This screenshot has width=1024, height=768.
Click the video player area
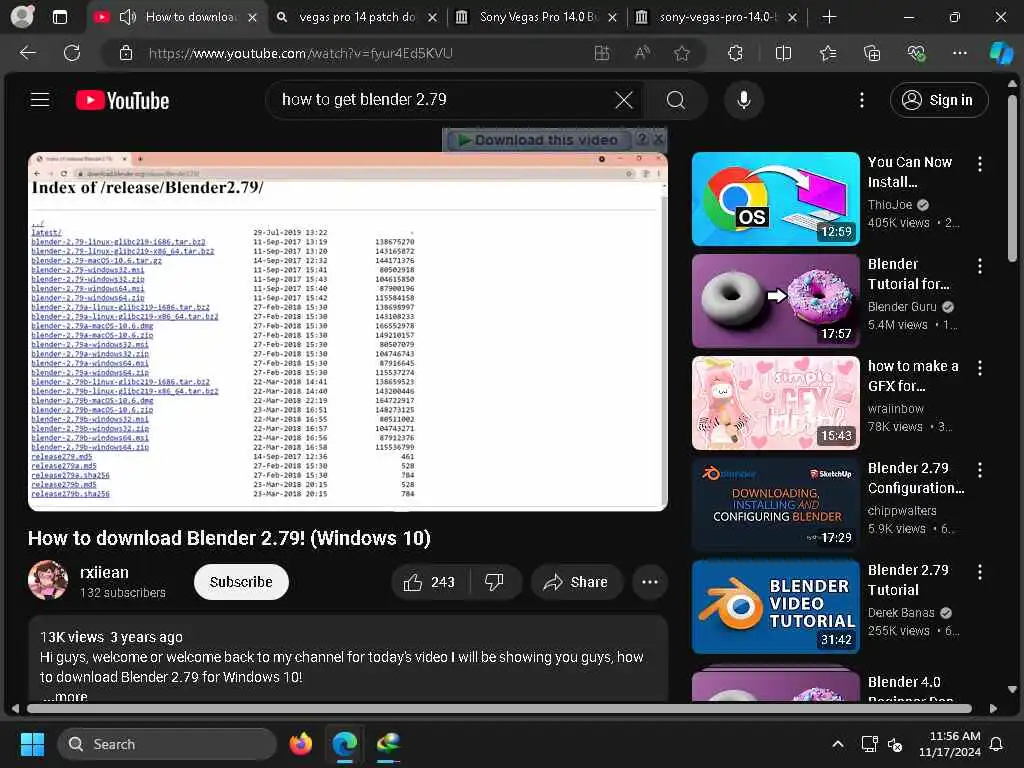[347, 332]
